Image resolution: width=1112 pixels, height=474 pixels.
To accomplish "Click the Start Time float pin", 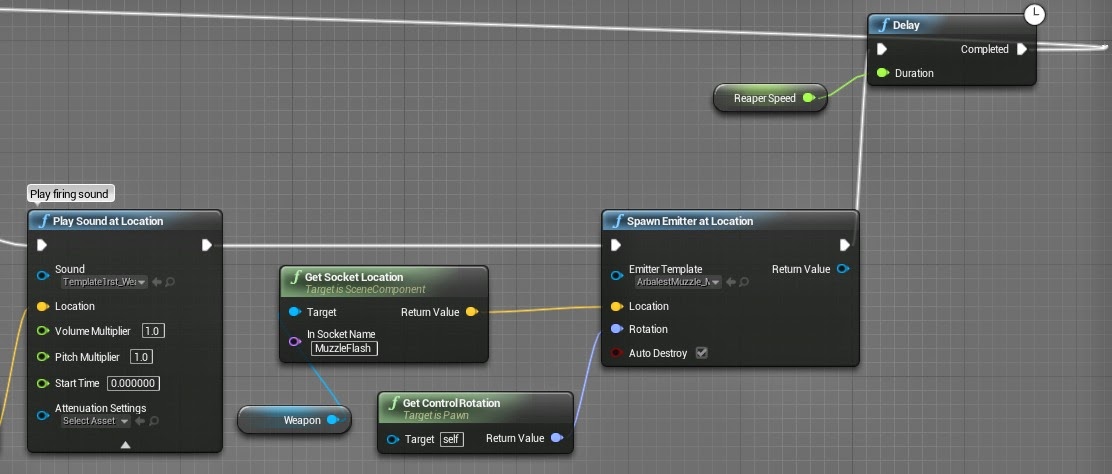I will pyautogui.click(x=42, y=383).
